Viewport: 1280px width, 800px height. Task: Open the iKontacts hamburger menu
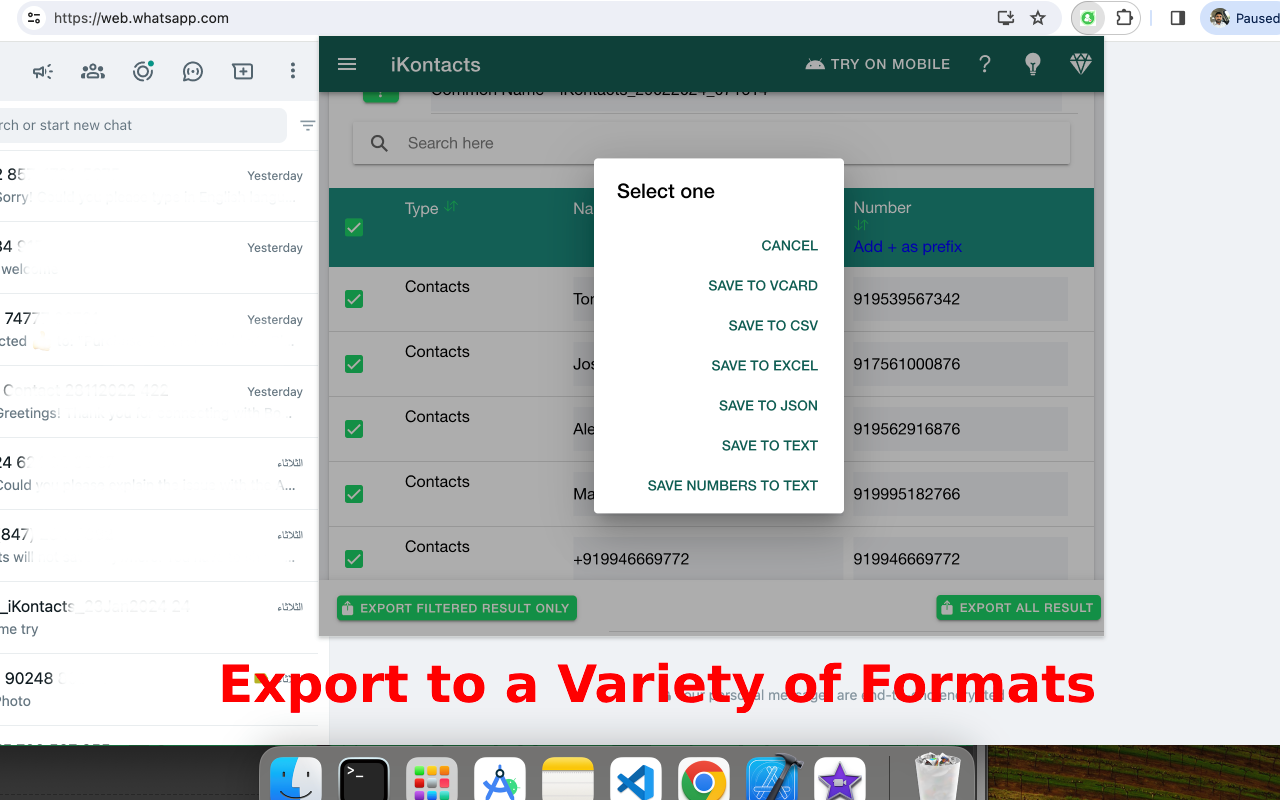click(346, 64)
